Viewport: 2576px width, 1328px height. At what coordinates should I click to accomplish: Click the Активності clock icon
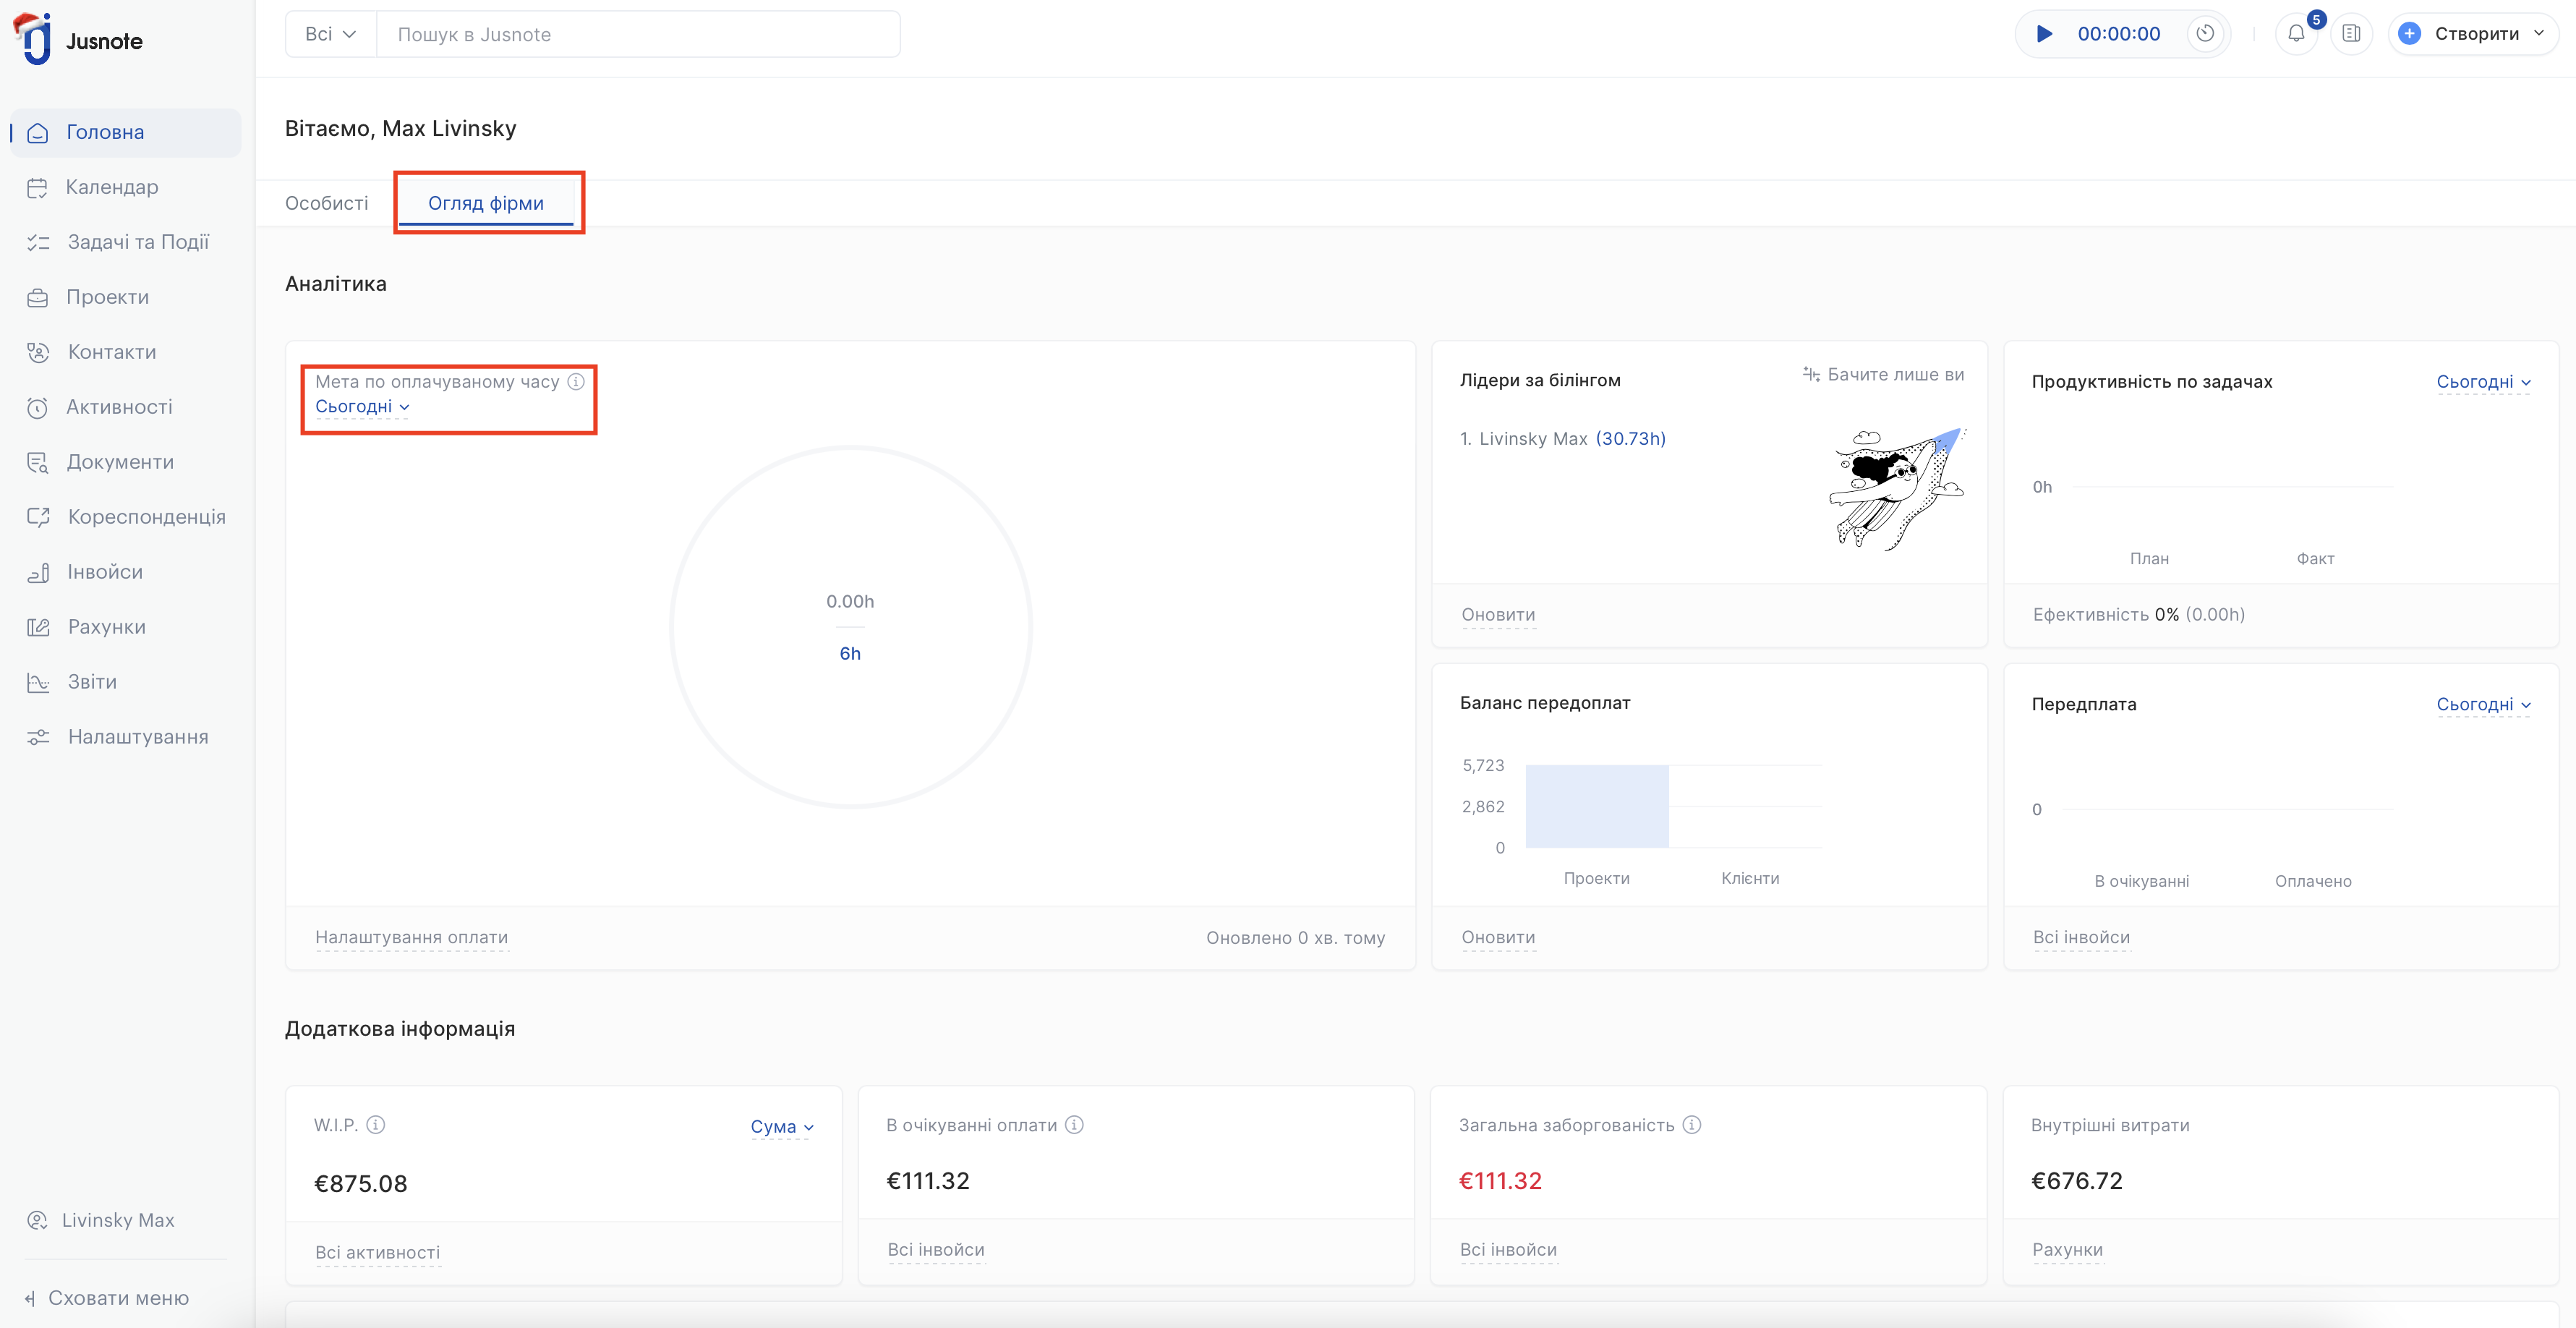38,407
